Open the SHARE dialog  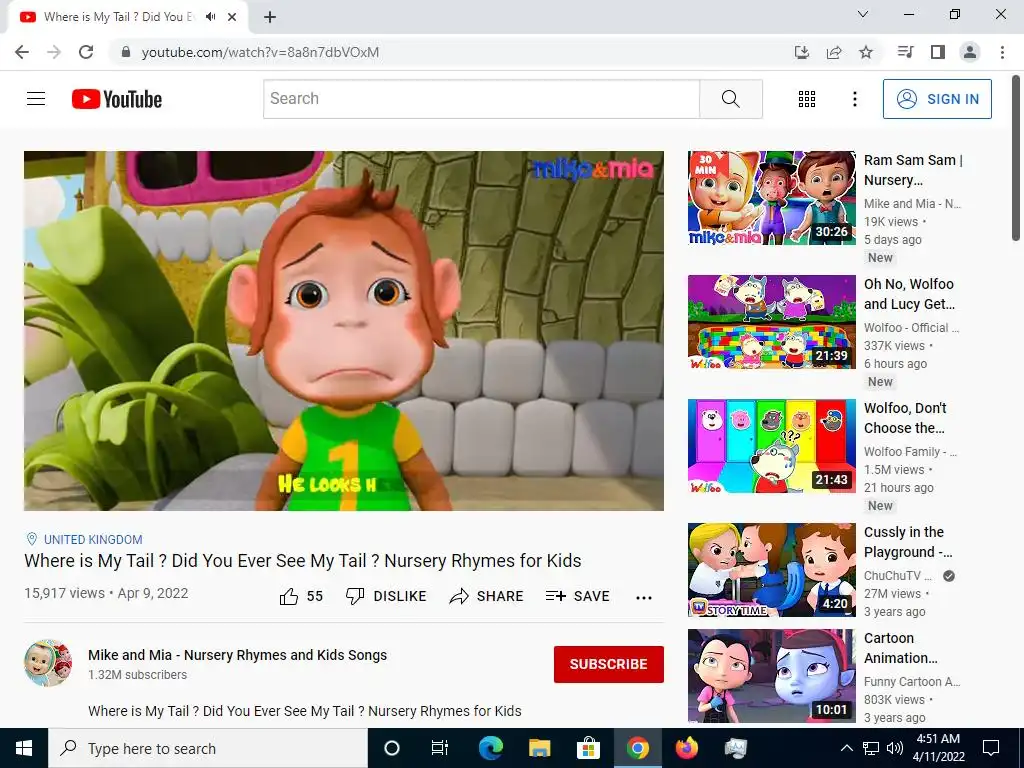487,596
